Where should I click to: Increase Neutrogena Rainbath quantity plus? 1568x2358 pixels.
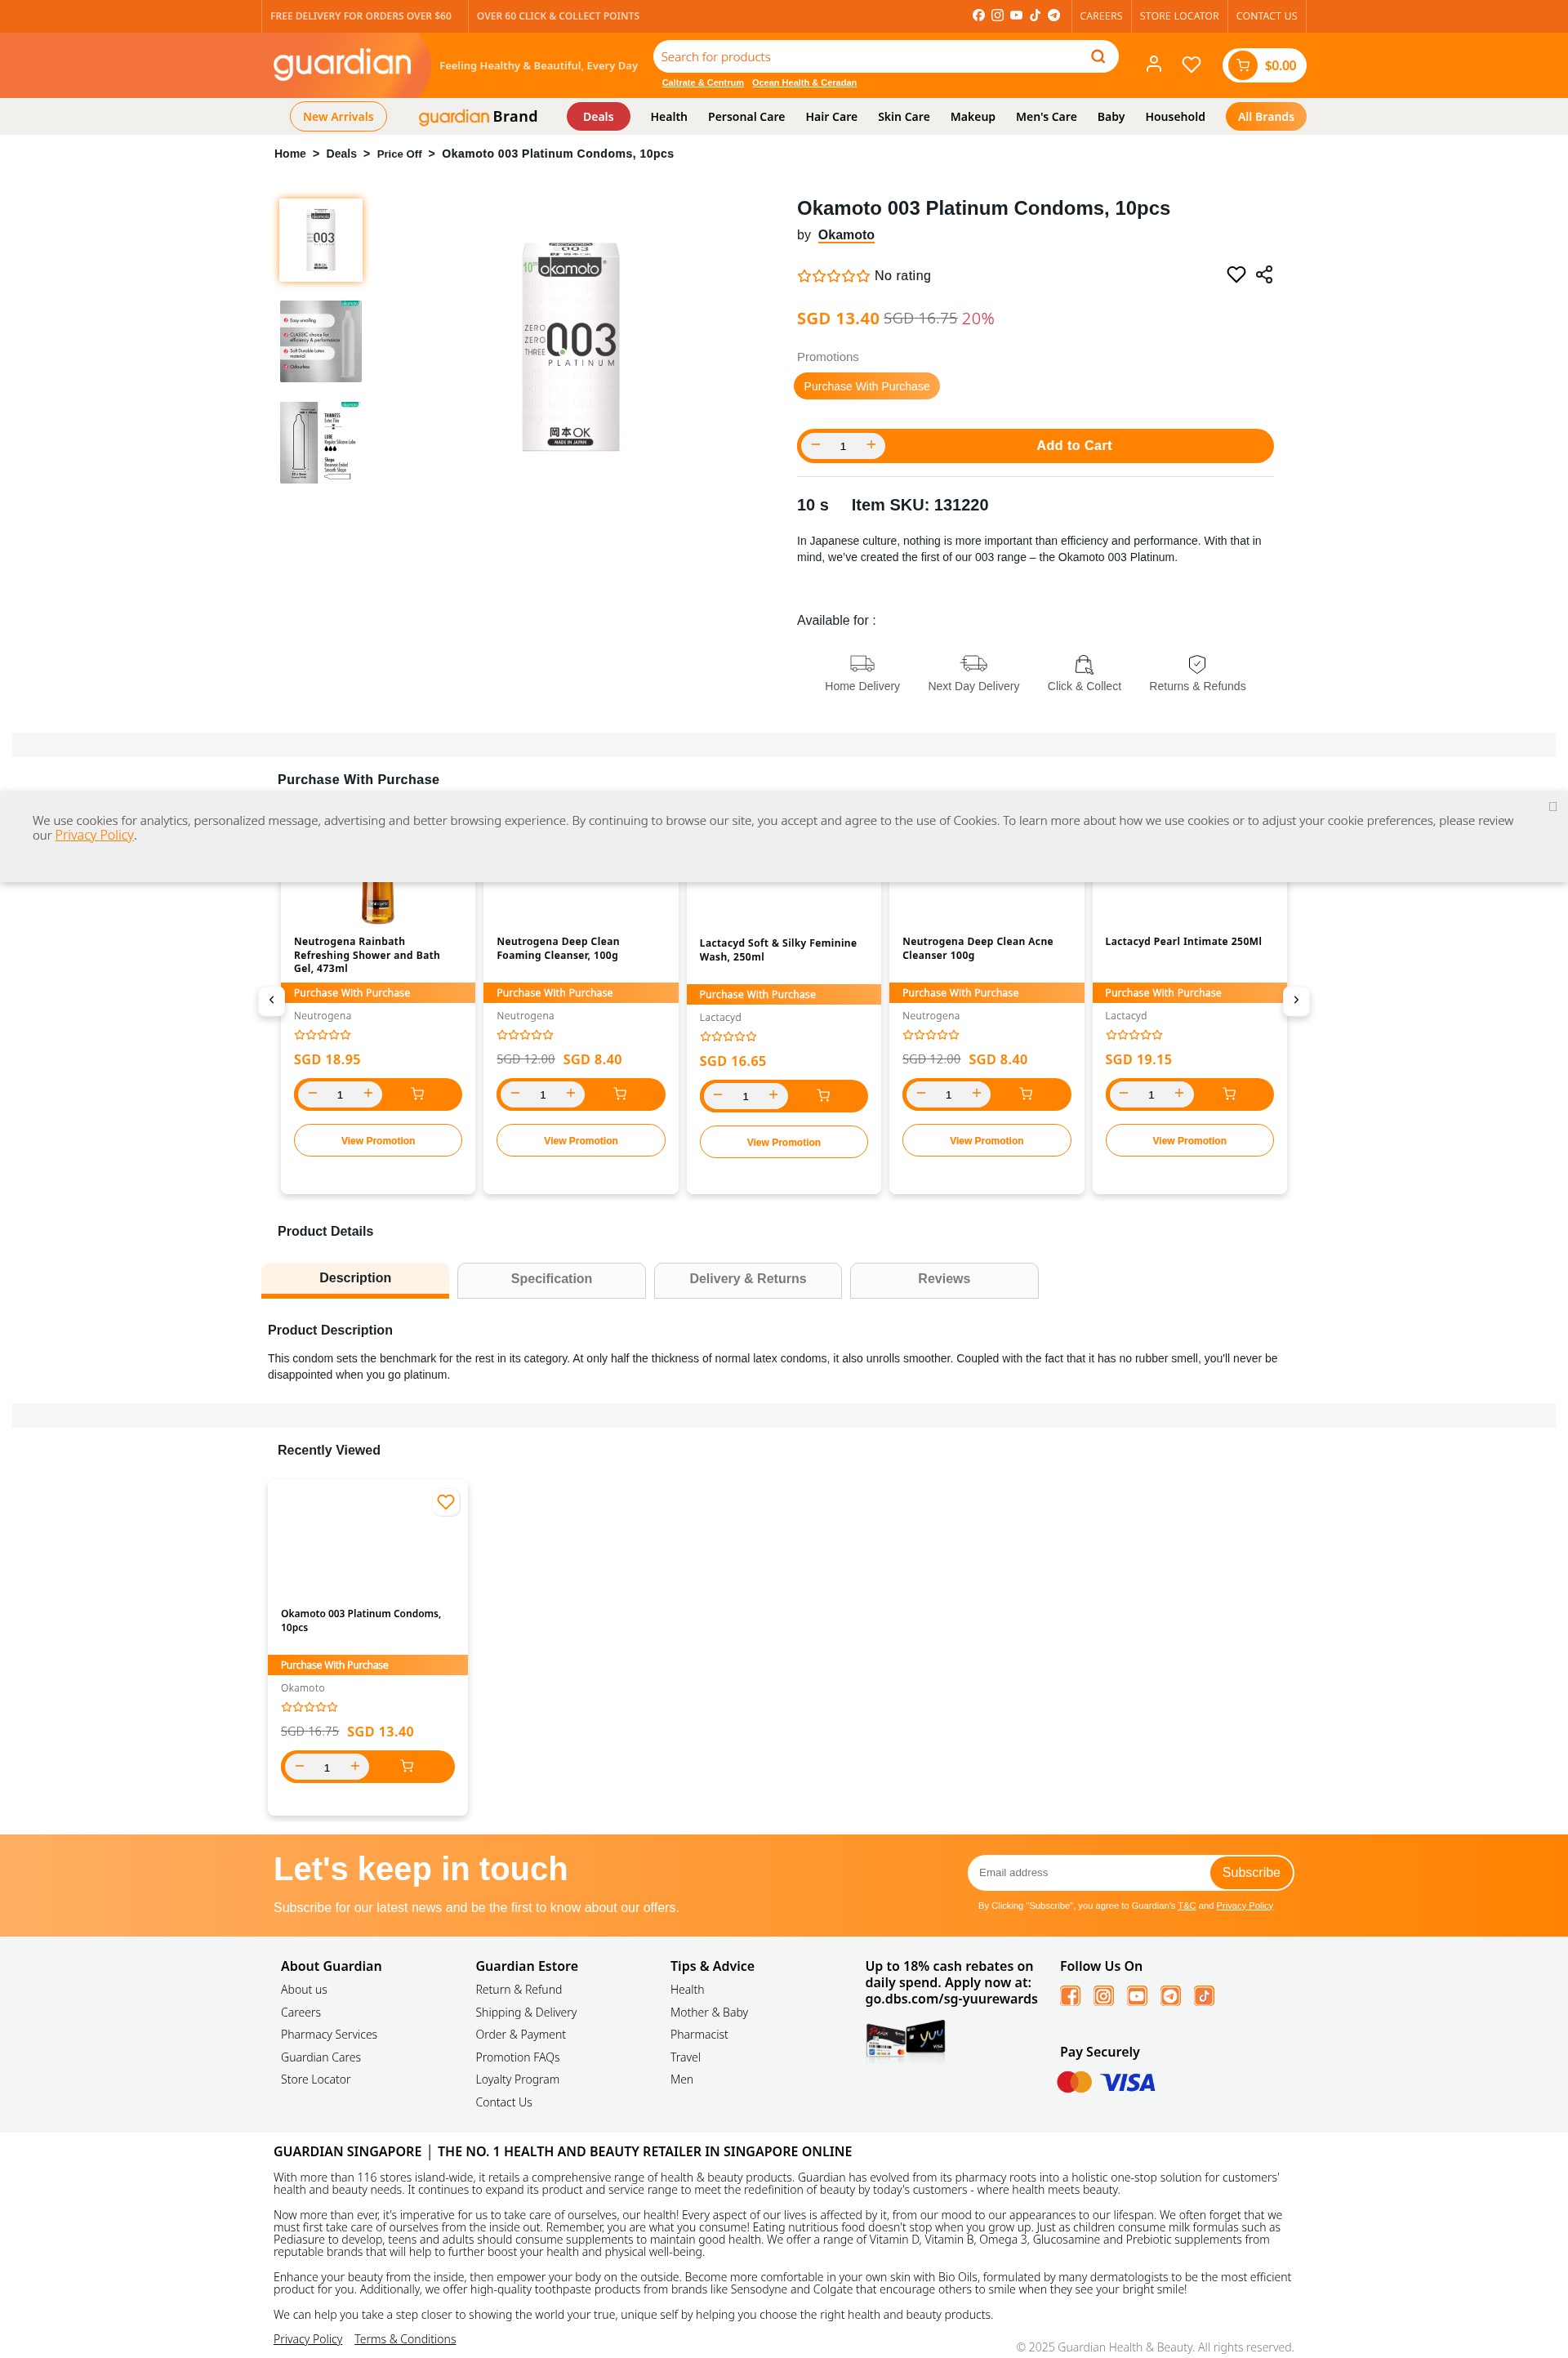tap(368, 1093)
